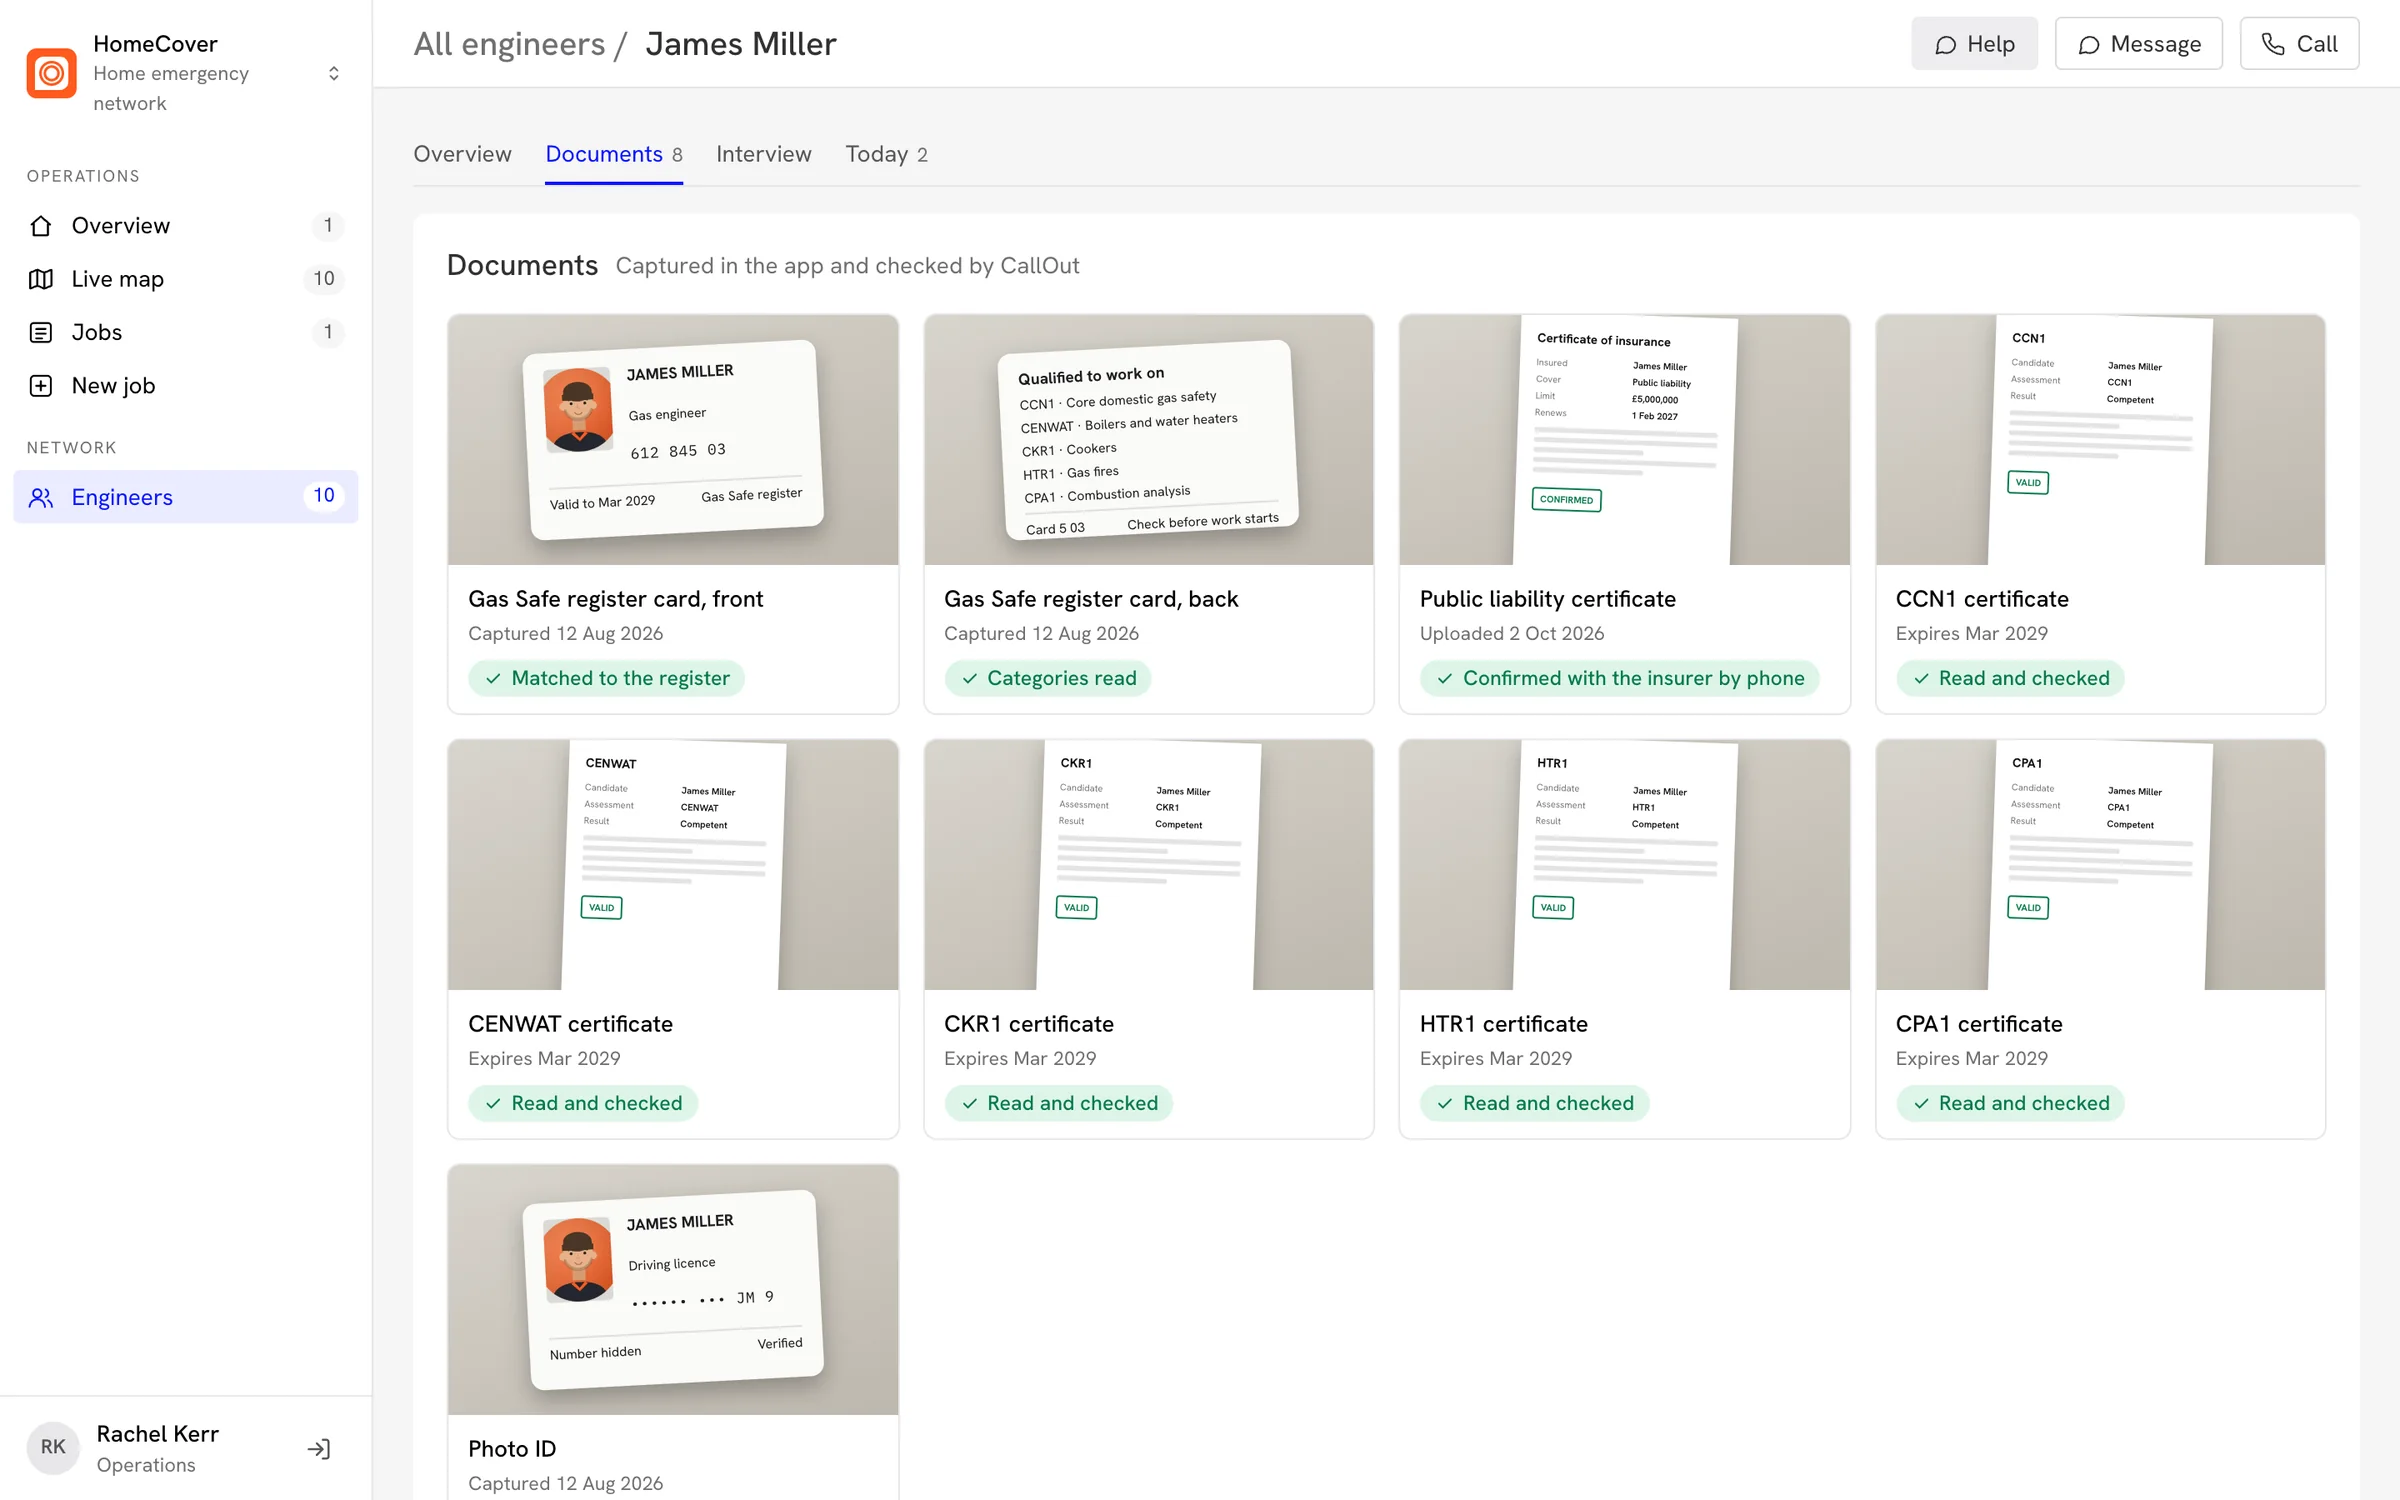2400x1500 pixels.
Task: Click the sign-out arrow icon next to Rachel Kerr
Action: point(319,1448)
